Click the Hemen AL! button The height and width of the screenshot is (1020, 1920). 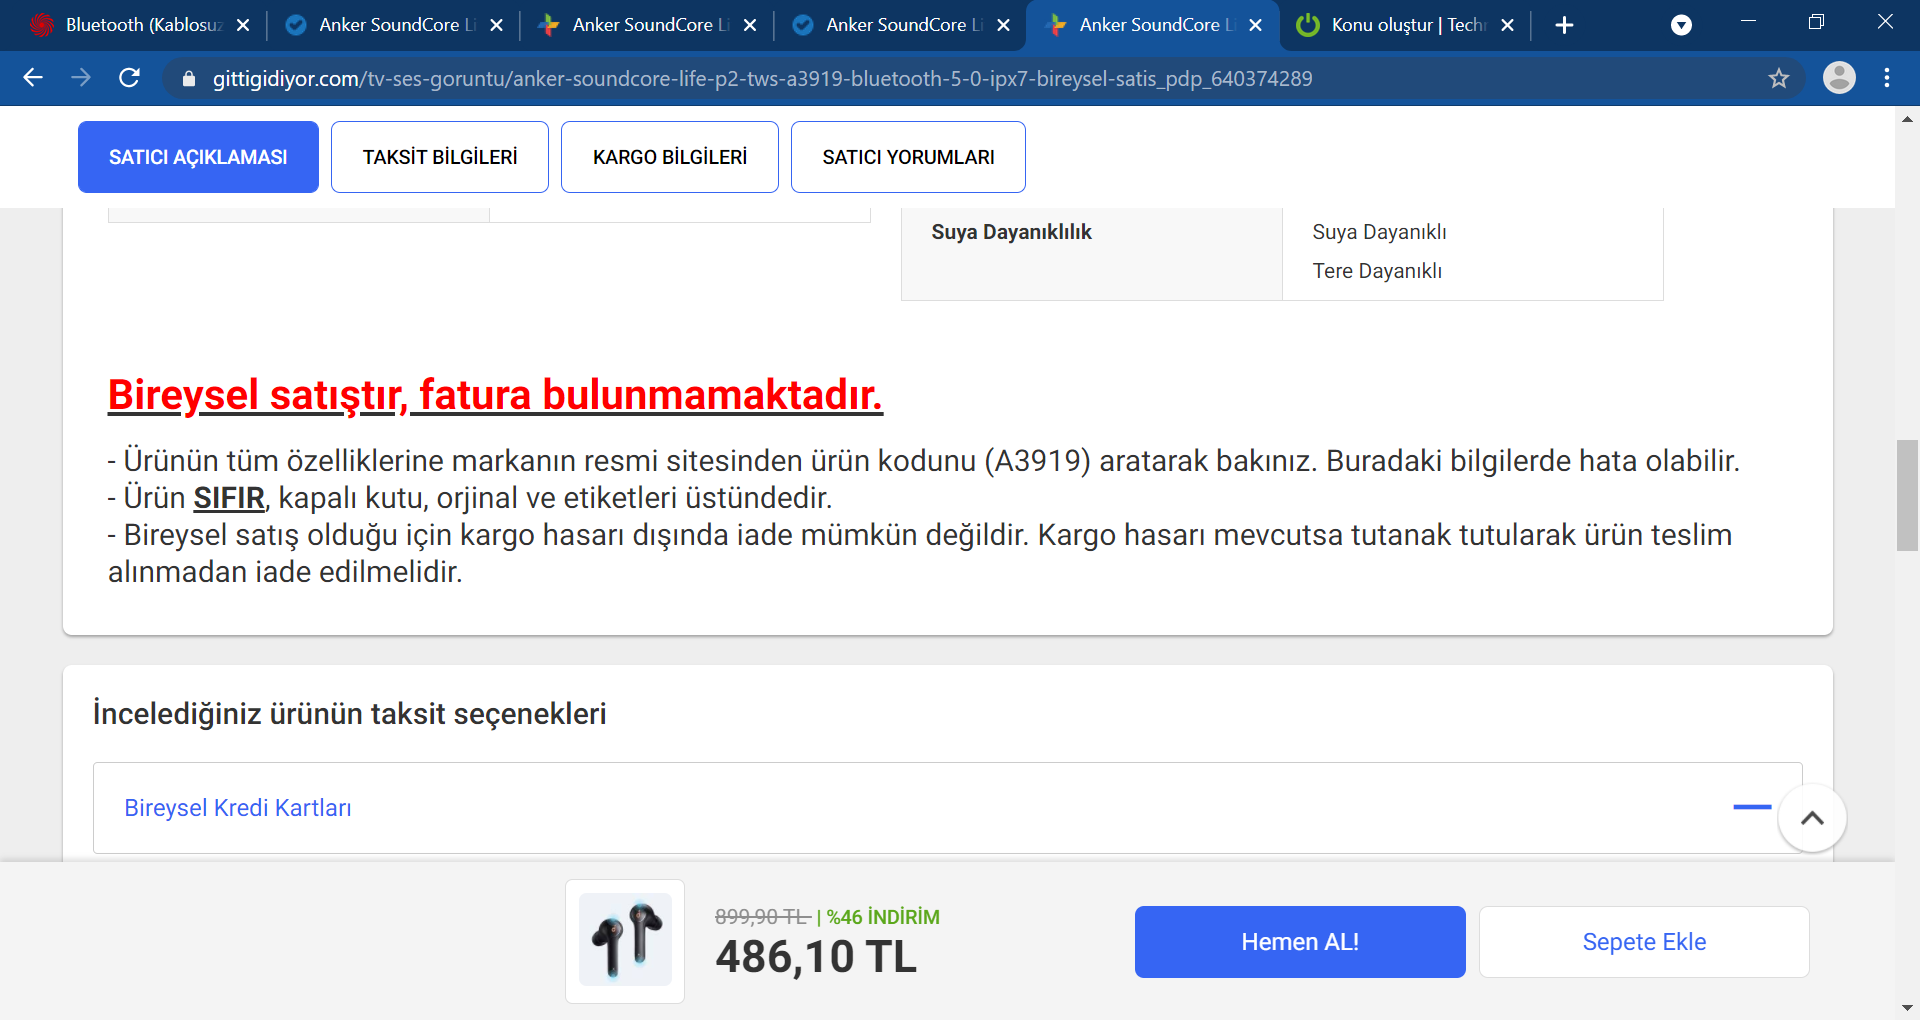(x=1300, y=942)
